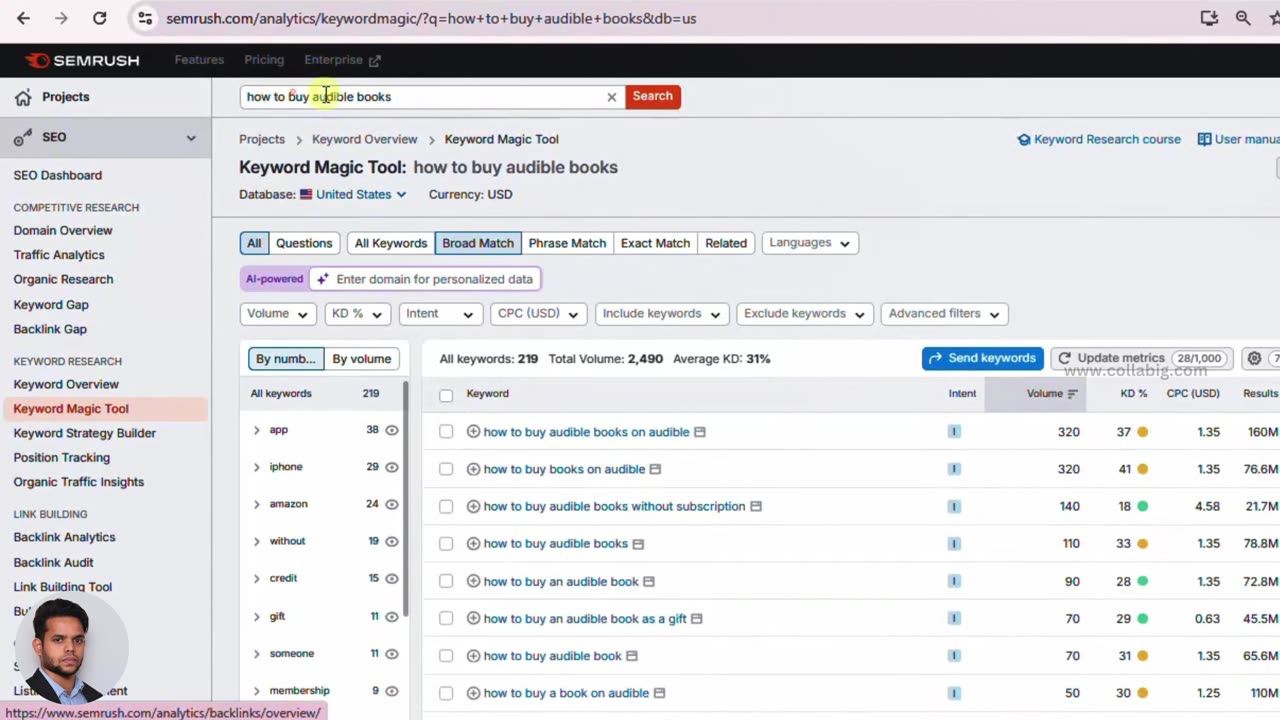This screenshot has width=1280, height=720.
Task: Open Include keywords dropdown
Action: click(662, 314)
